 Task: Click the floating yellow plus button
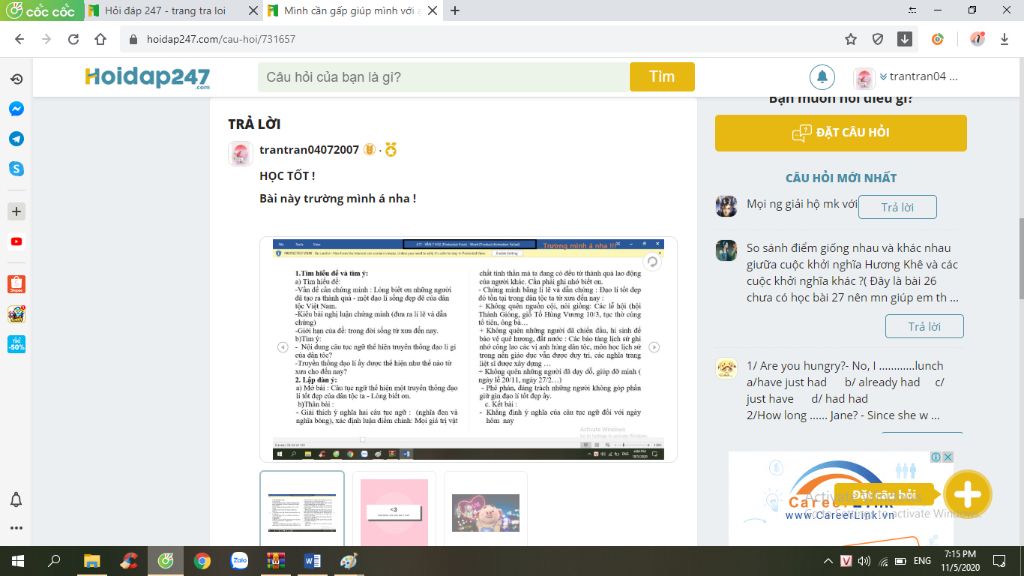point(967,494)
